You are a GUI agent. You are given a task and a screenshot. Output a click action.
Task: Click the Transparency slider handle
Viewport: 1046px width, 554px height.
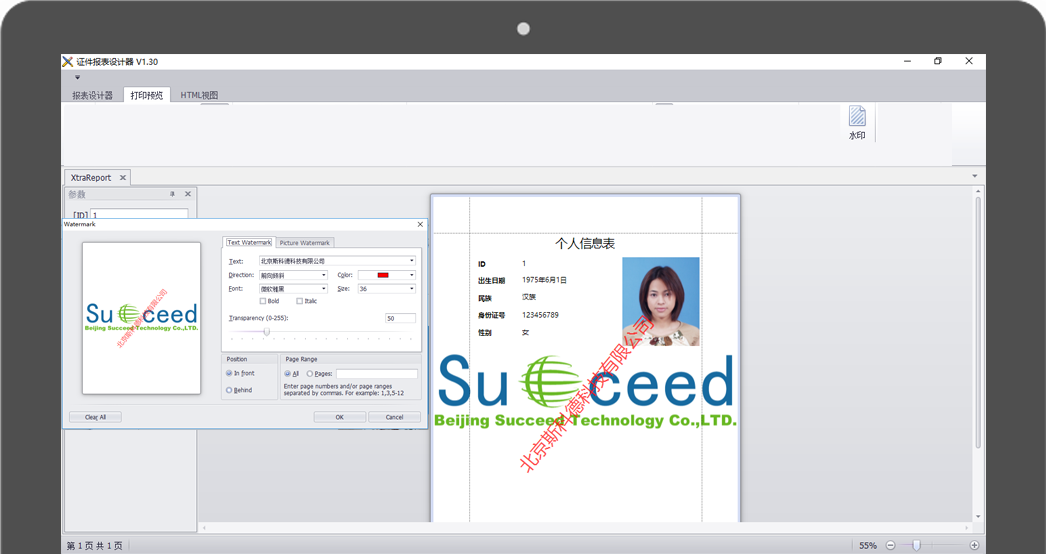click(267, 332)
